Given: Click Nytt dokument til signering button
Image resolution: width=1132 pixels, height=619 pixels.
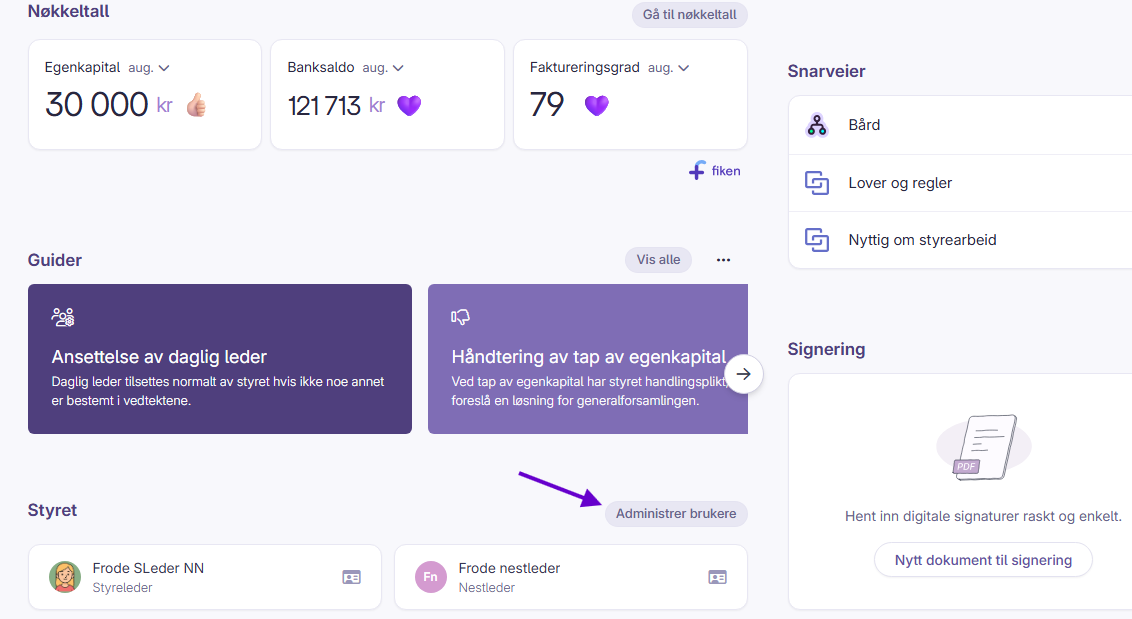Looking at the screenshot, I should pyautogui.click(x=983, y=560).
